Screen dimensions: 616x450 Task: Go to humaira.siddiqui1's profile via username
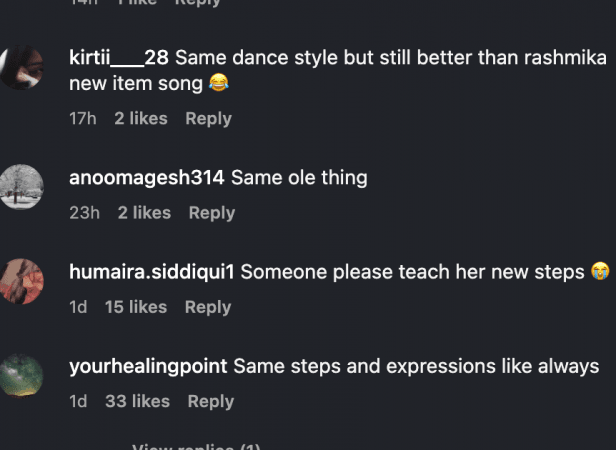pyautogui.click(x=152, y=272)
